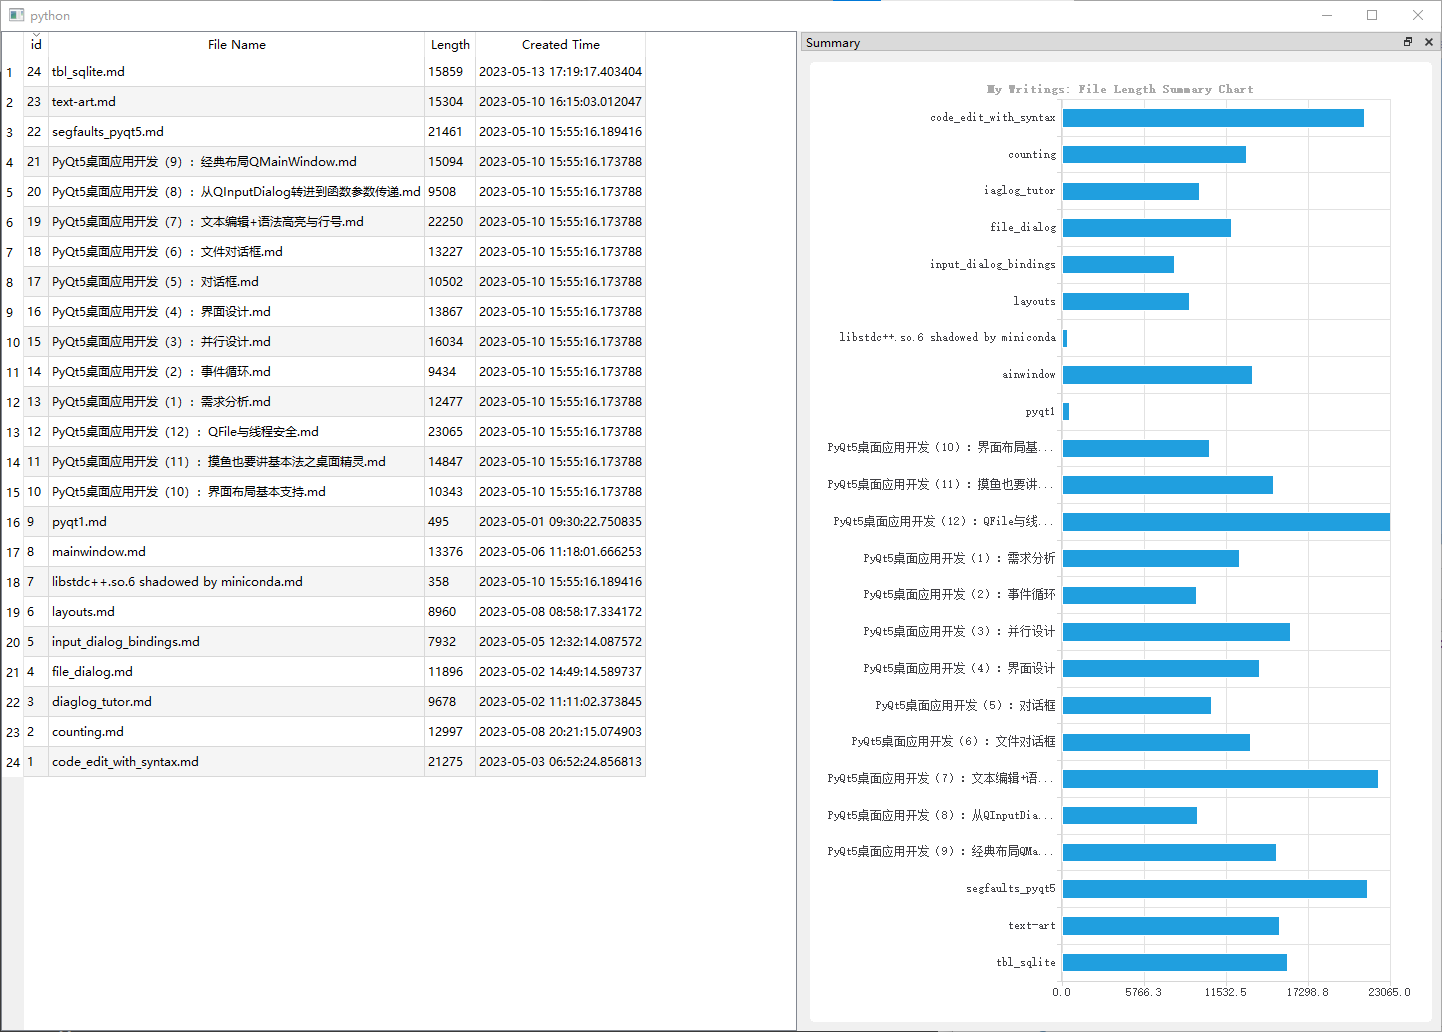Image resolution: width=1442 pixels, height=1032 pixels.
Task: Sort table by Length column header
Action: tap(450, 45)
